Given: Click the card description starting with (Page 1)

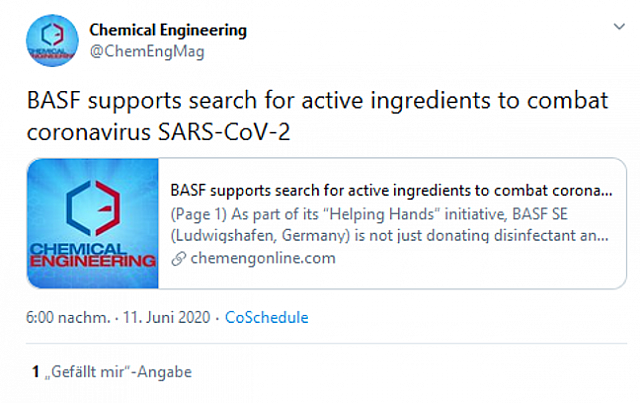Looking at the screenshot, I should [x=389, y=225].
